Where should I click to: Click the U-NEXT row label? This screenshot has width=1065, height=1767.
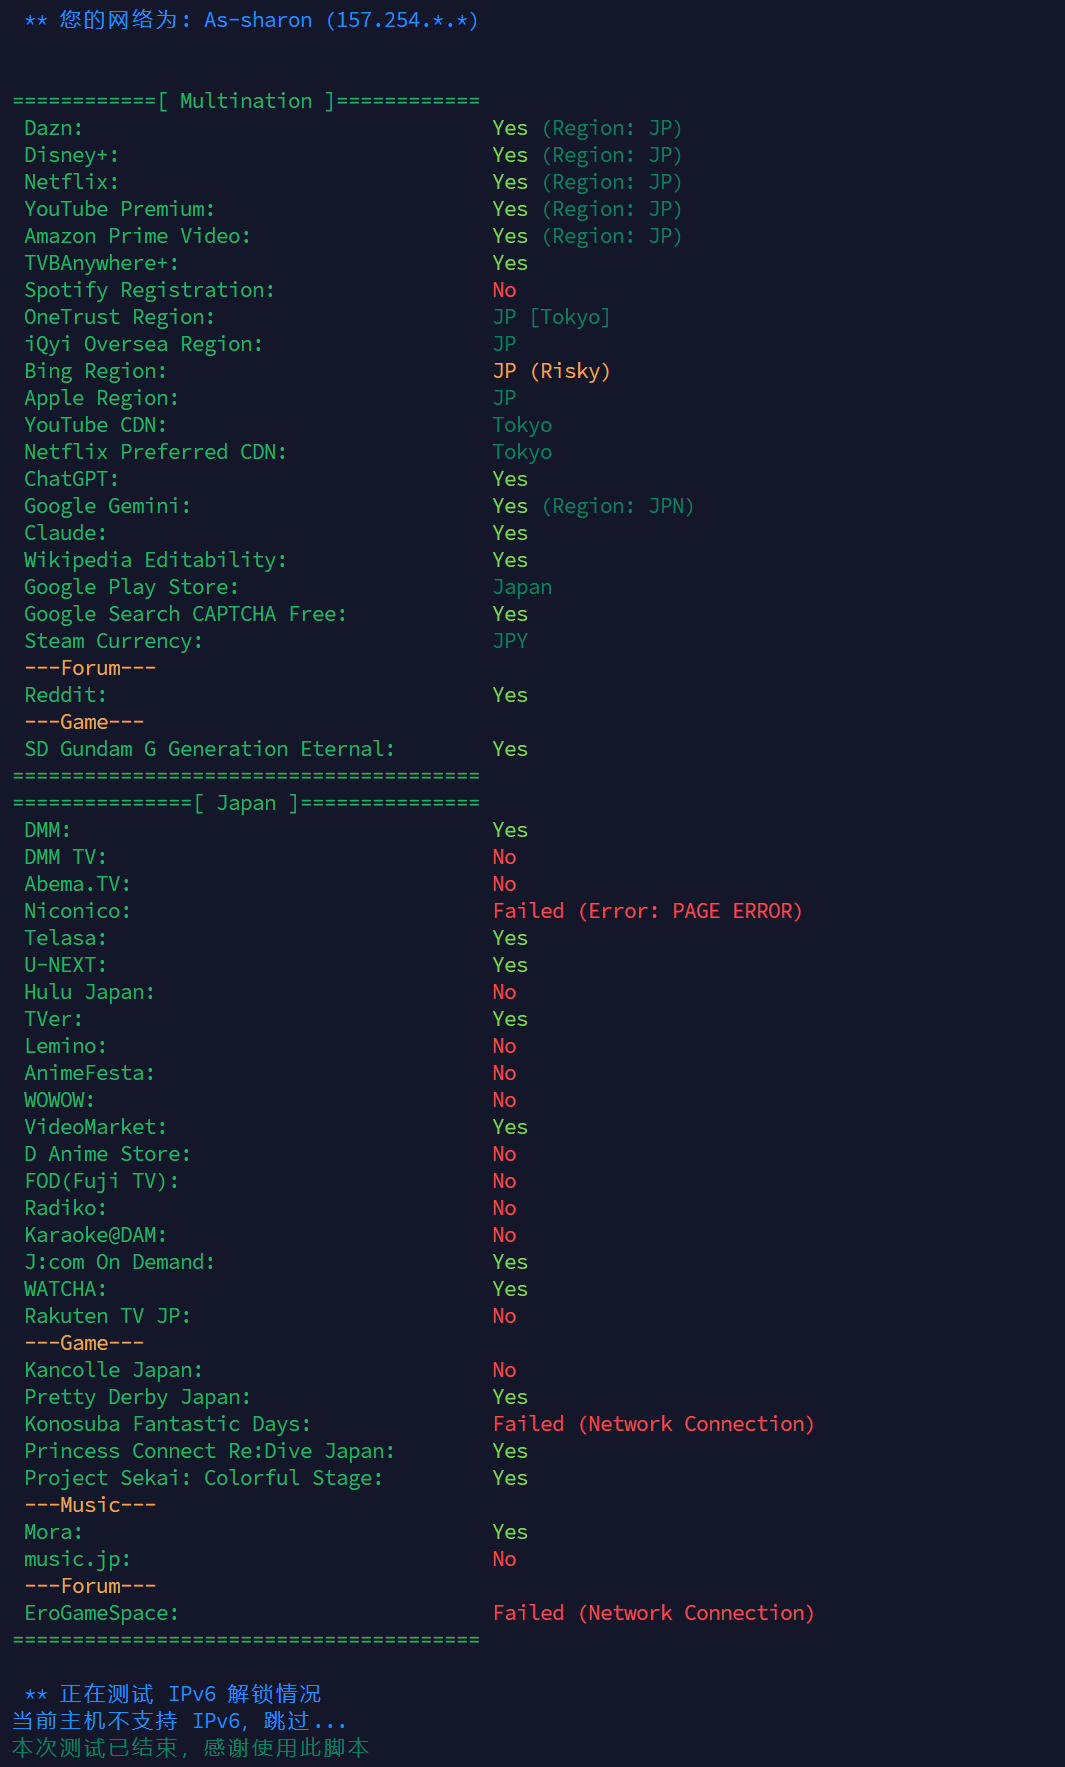point(65,965)
